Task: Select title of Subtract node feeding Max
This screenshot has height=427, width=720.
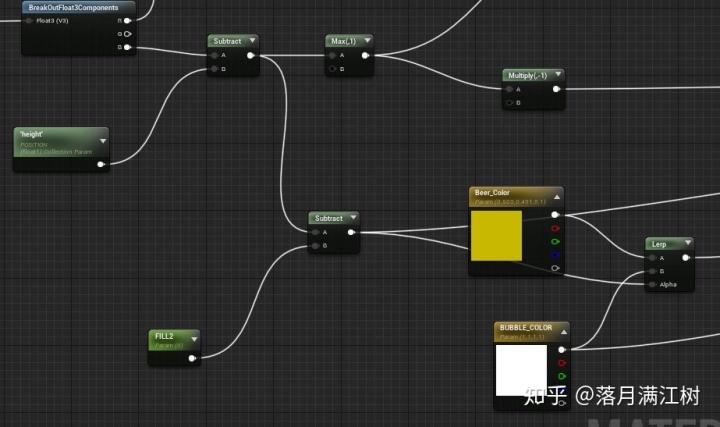Action: [x=227, y=41]
